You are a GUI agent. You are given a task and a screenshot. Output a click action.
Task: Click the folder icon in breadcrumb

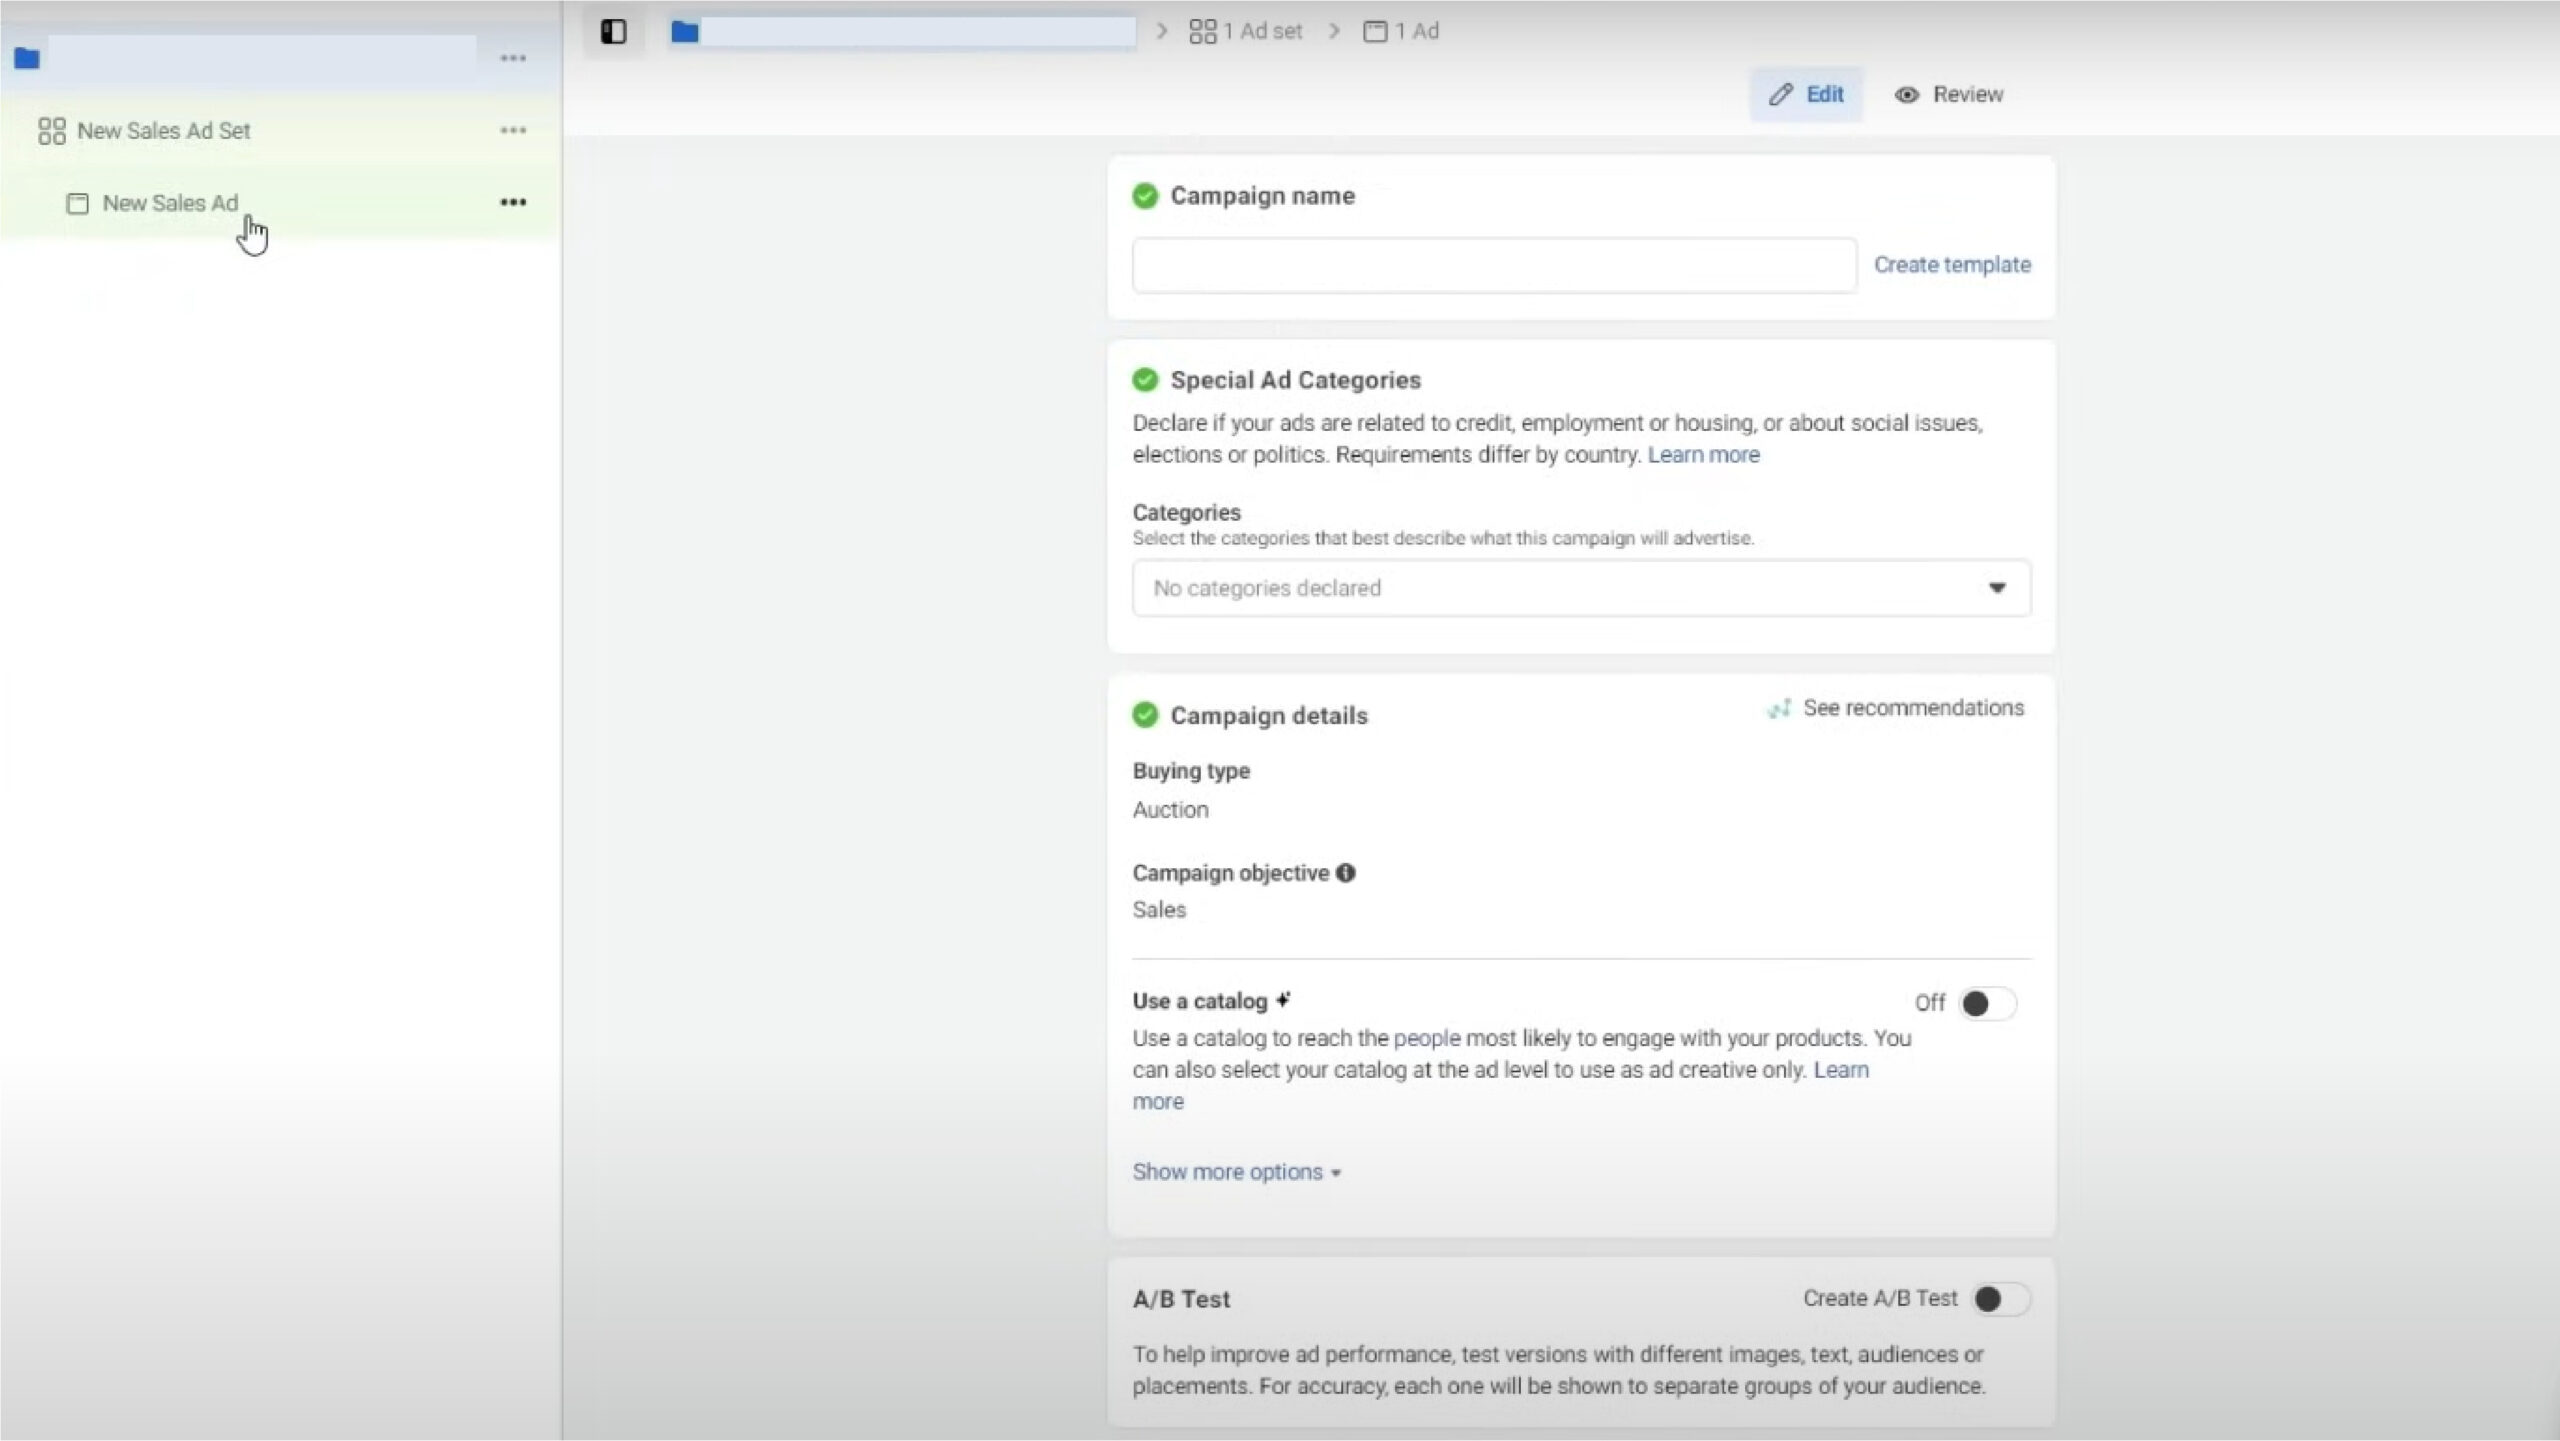[685, 32]
